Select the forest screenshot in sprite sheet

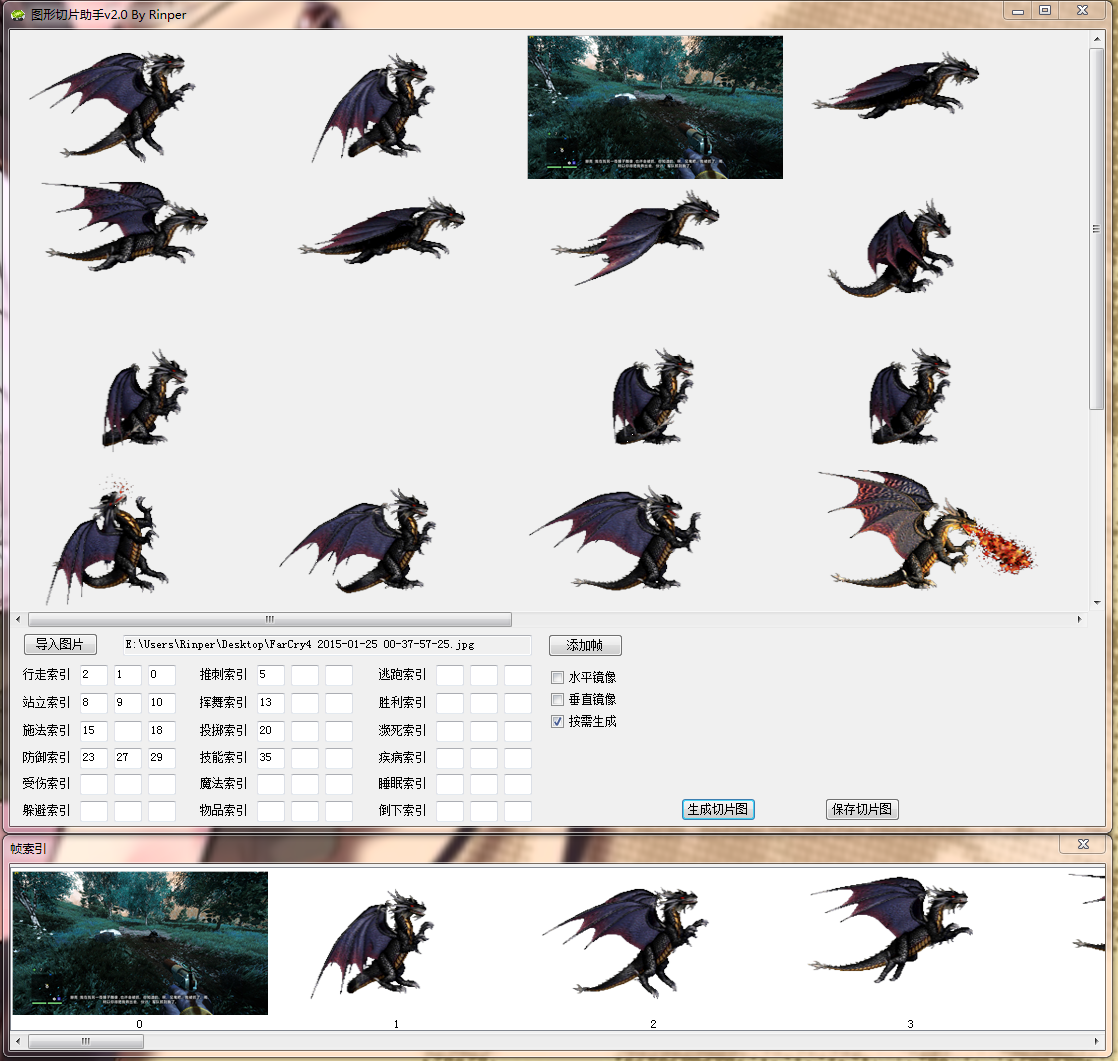[x=655, y=107]
